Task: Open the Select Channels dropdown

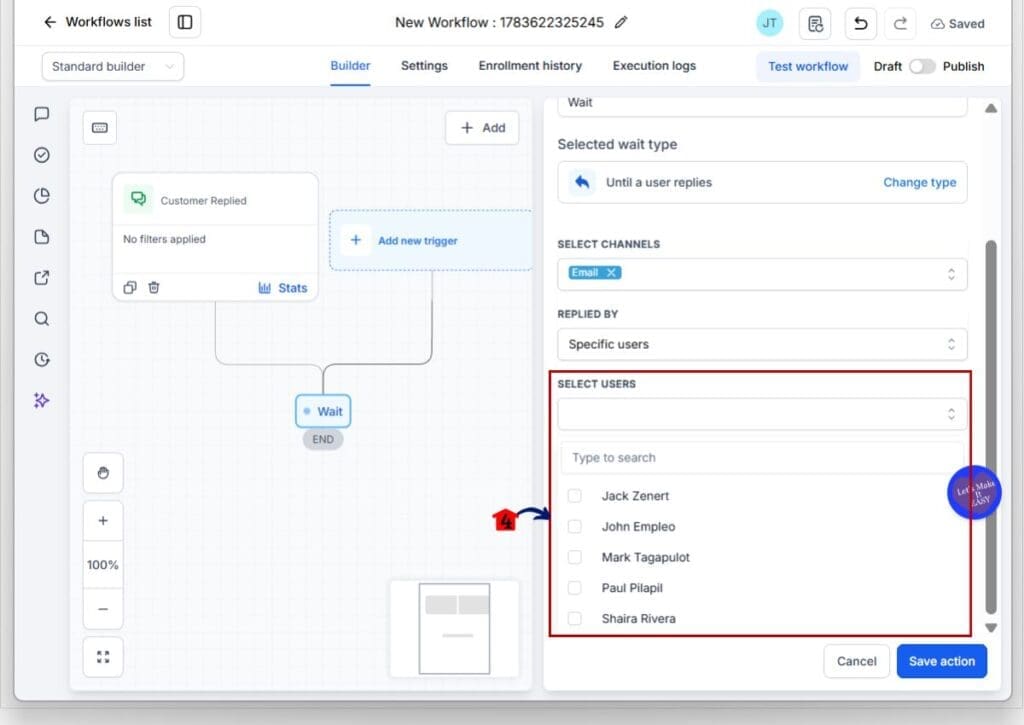Action: click(x=762, y=274)
